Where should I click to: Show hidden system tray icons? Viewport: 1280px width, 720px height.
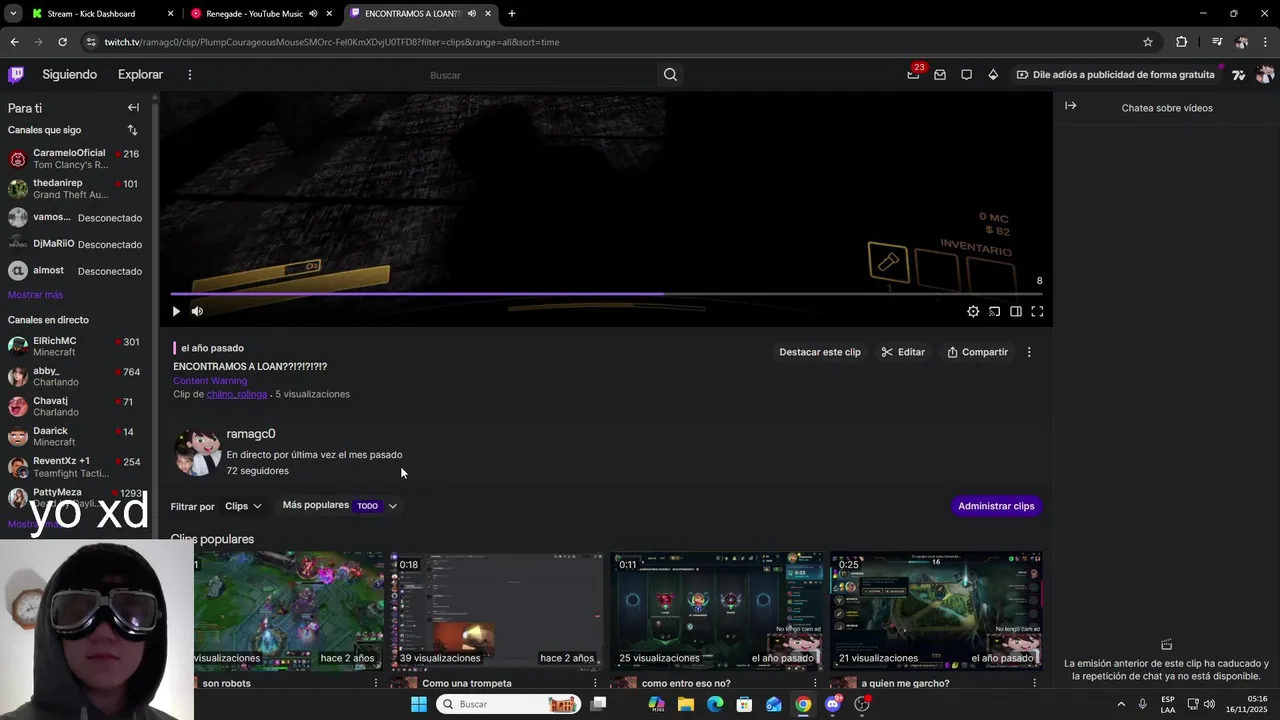point(1121,704)
